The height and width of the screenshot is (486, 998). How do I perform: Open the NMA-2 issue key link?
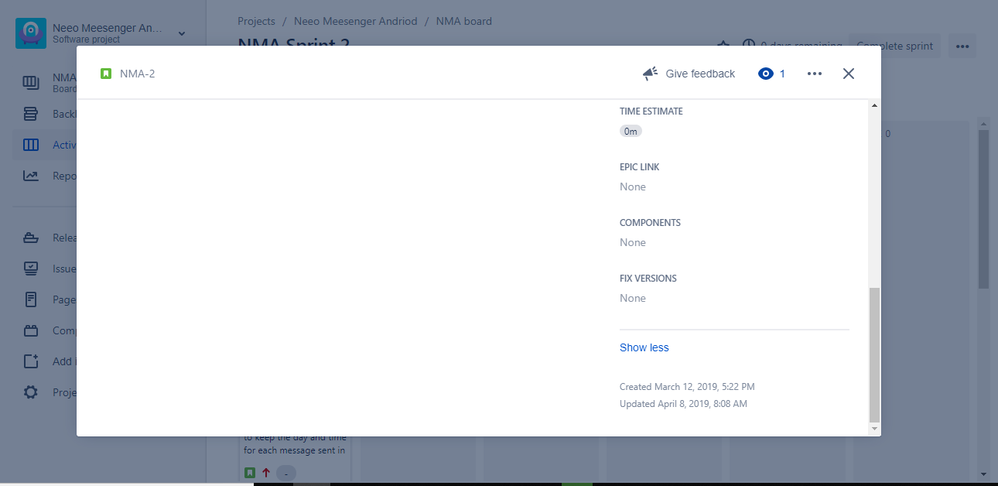(137, 74)
